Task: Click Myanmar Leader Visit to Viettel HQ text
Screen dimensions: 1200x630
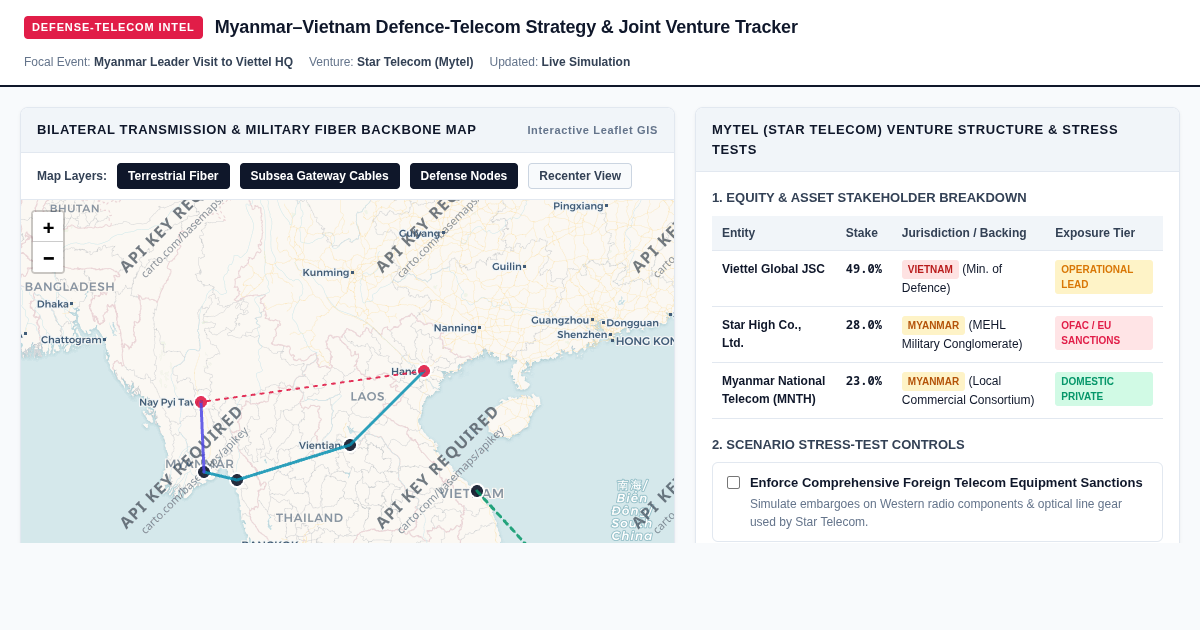Action: coord(193,62)
